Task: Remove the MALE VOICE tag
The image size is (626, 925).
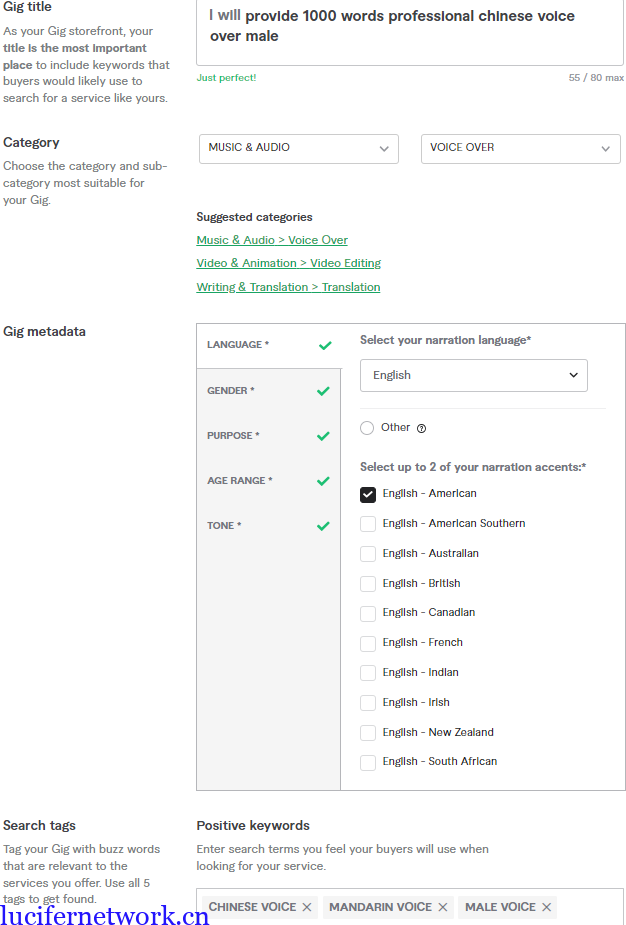Action: (x=546, y=907)
